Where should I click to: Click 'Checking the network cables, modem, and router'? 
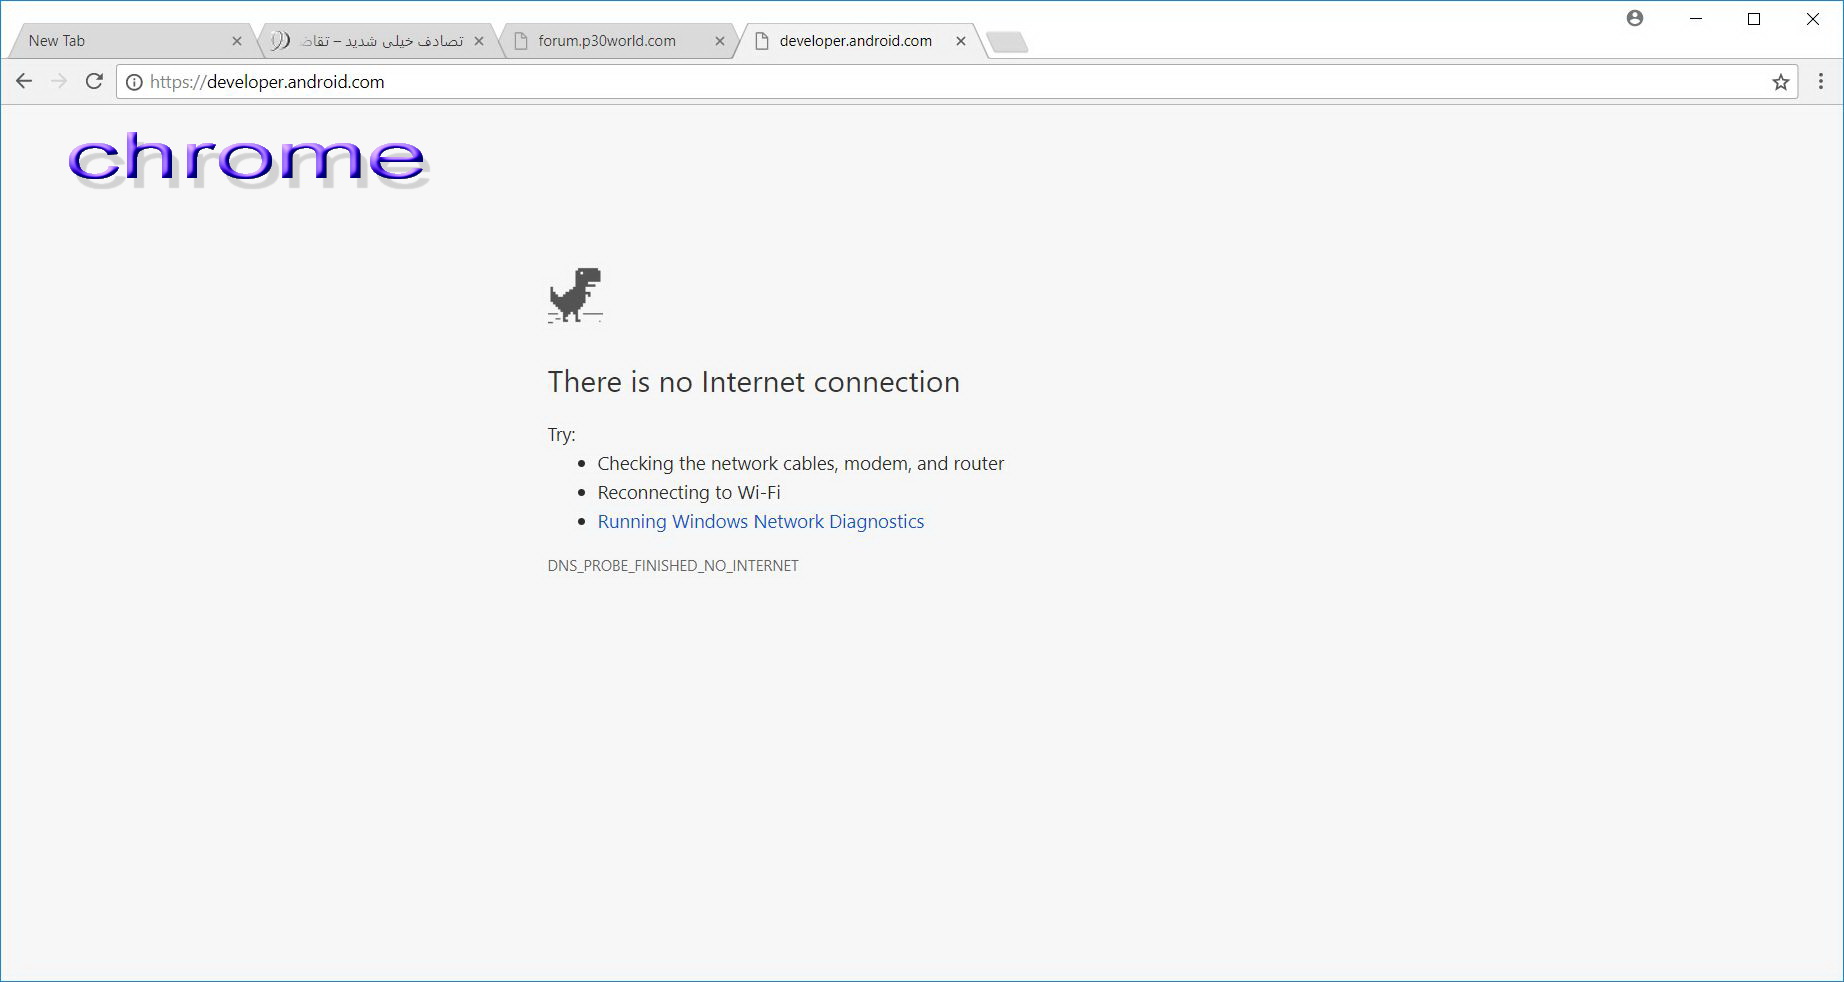coord(801,463)
